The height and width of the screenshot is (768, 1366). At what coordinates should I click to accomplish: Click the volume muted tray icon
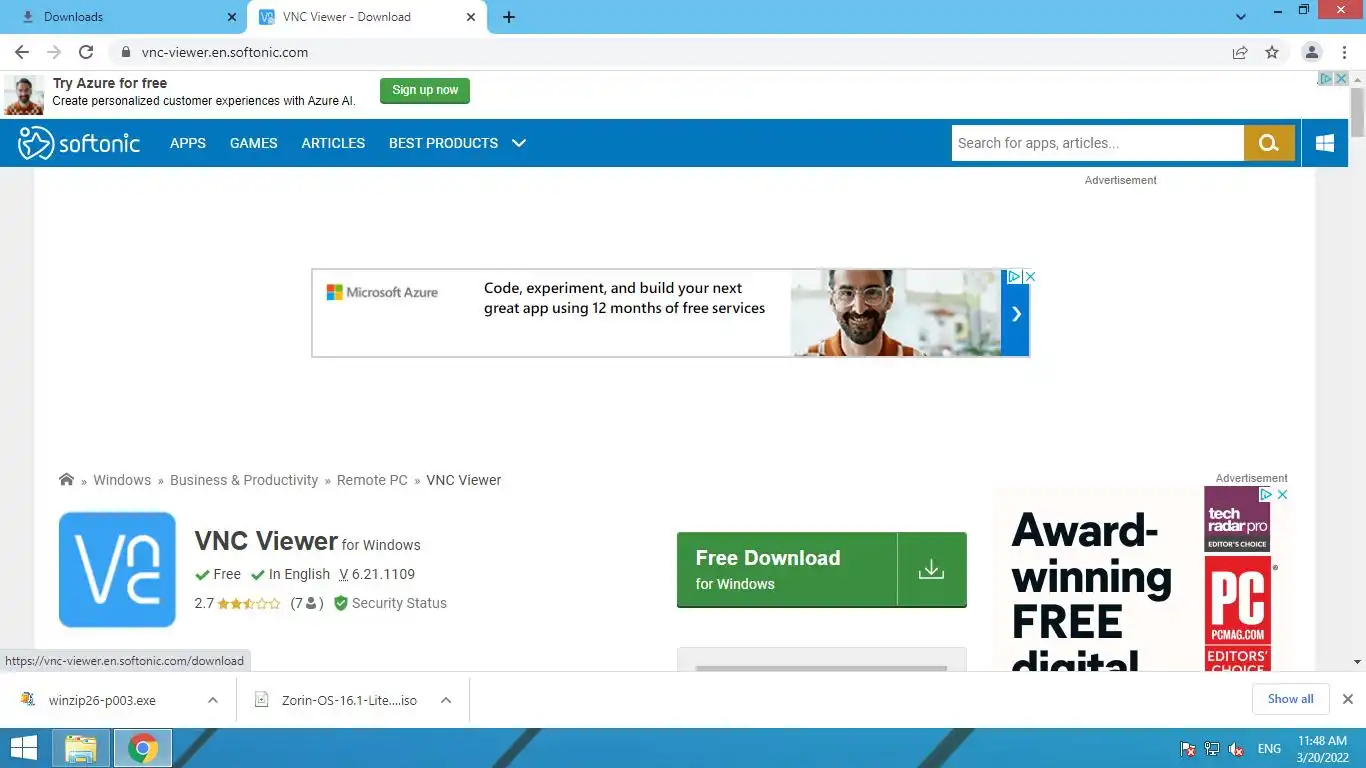[x=1236, y=749]
